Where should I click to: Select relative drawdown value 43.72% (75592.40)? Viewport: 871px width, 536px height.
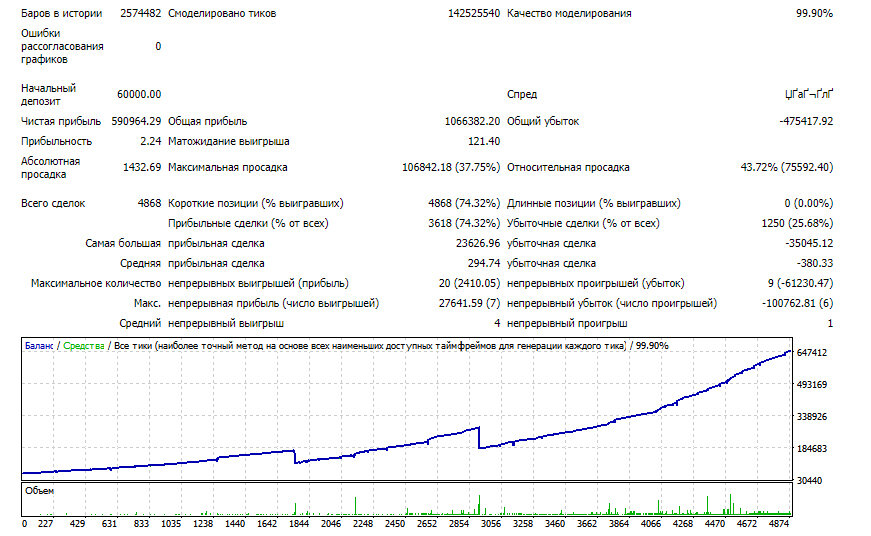coord(787,167)
